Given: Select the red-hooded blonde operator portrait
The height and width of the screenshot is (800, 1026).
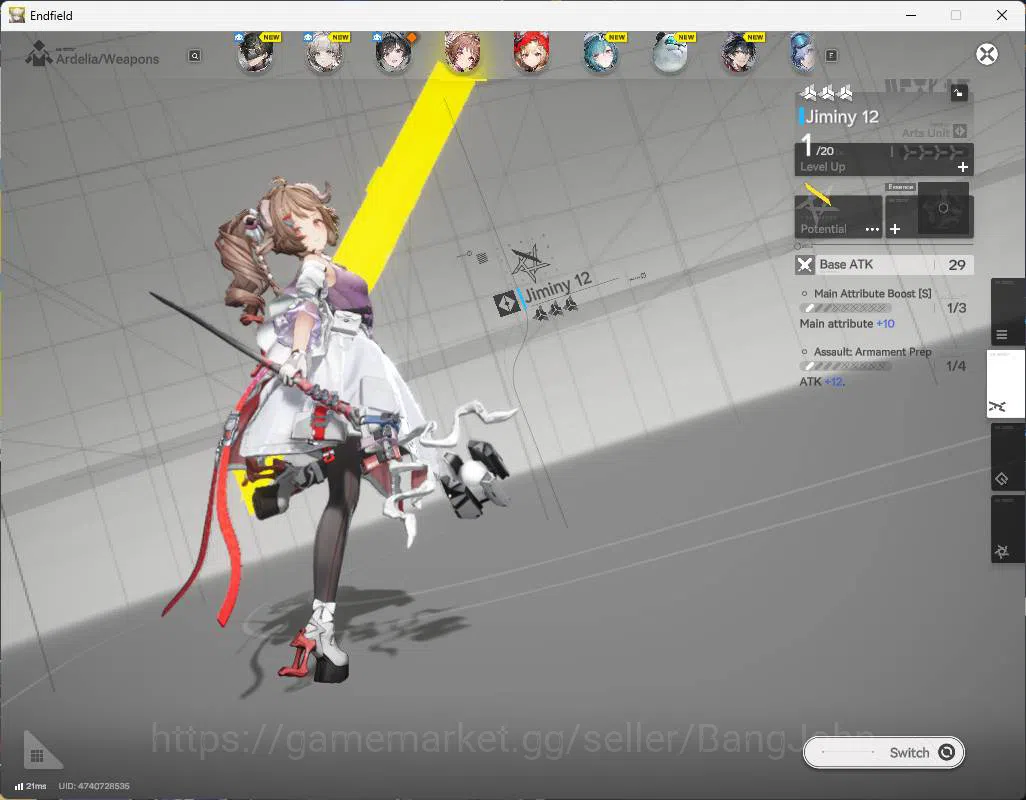Looking at the screenshot, I should coord(531,53).
